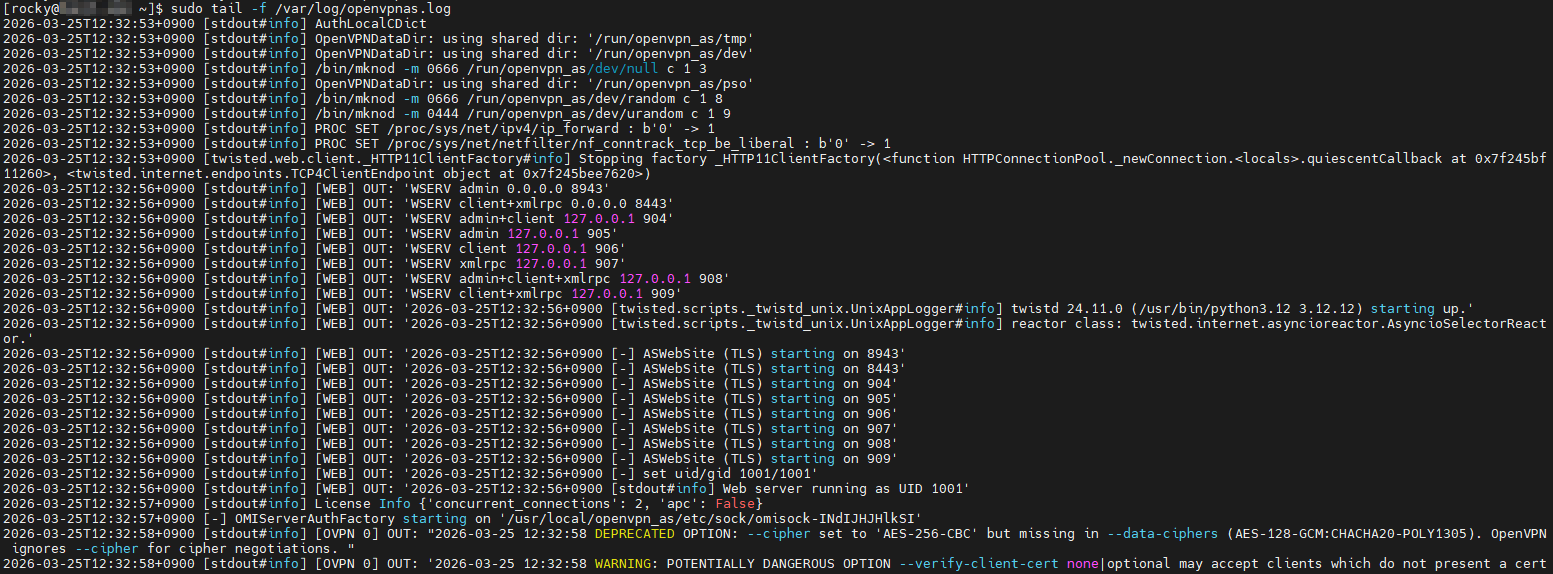Click 'WSERV client 127.0.0.1 906' entry

coord(514,248)
